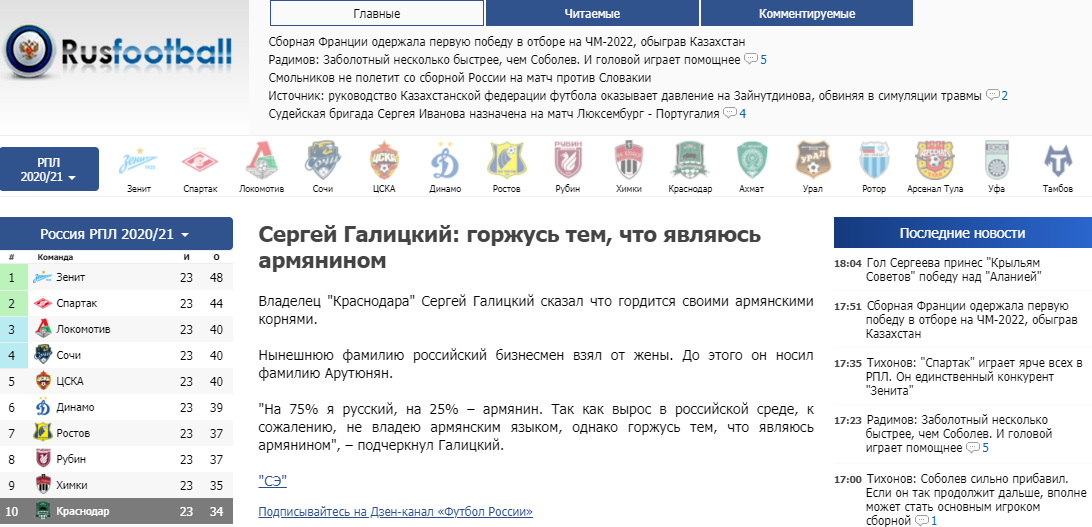Click comment bubble on 17:00 news item
This screenshot has width=1092, height=527.
pos(922,520)
